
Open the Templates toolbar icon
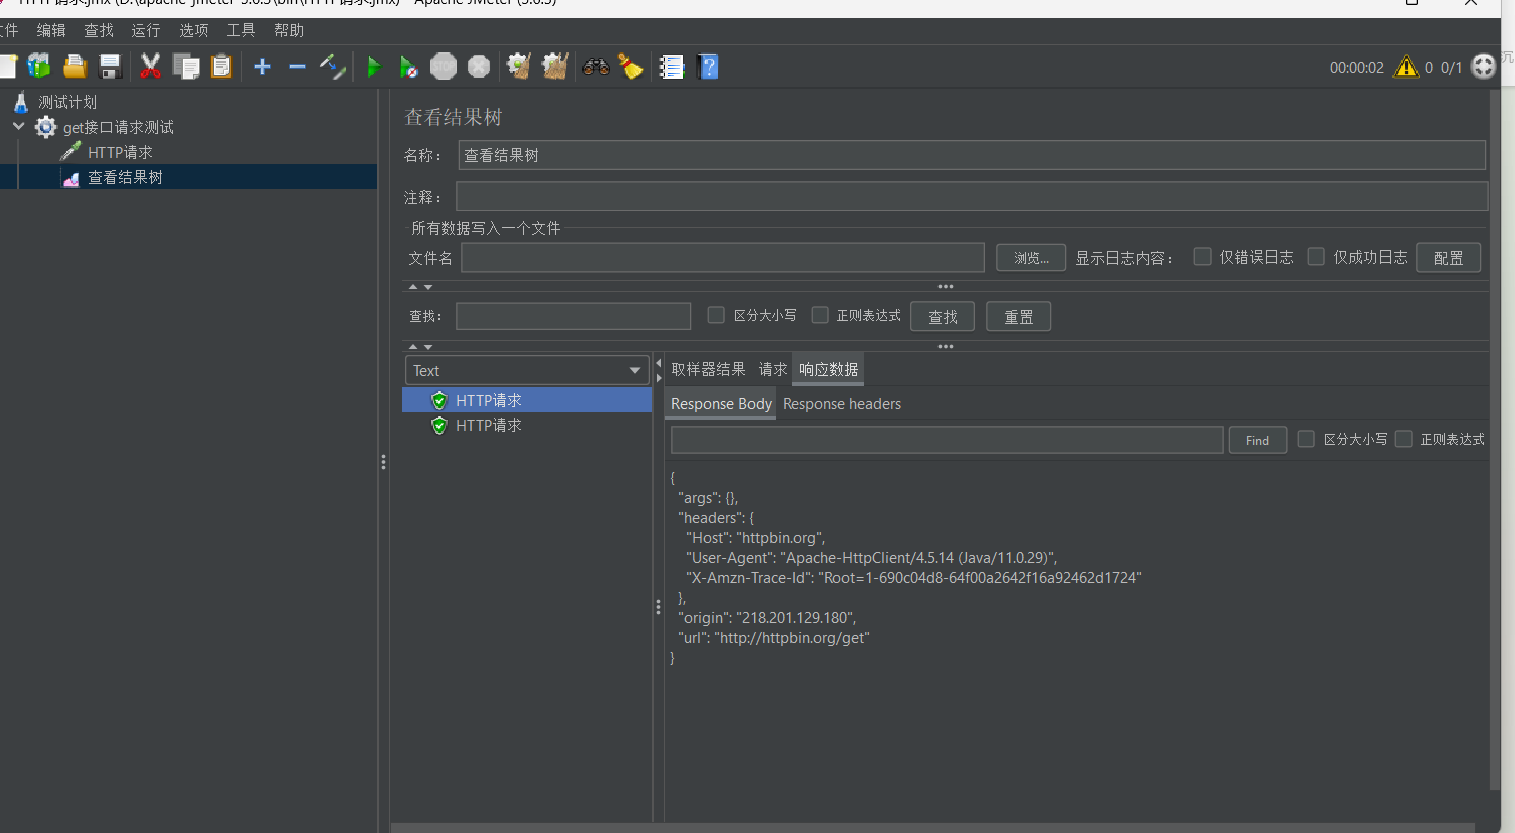point(39,67)
